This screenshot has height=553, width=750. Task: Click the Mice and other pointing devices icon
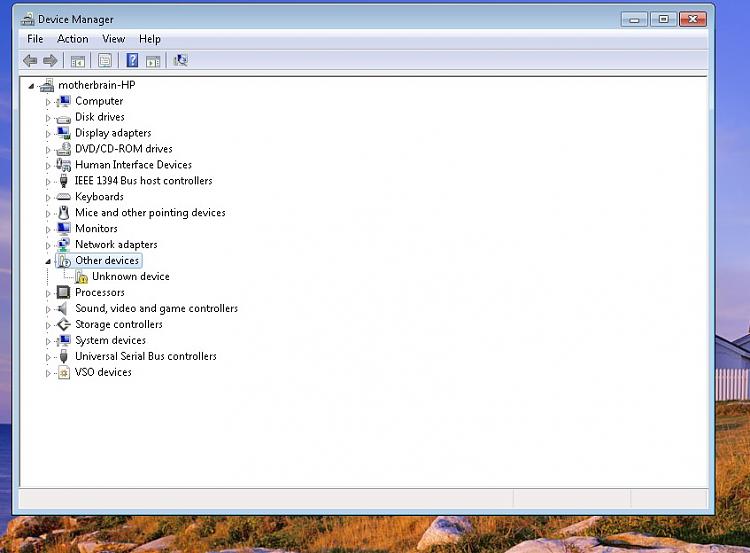pos(64,212)
